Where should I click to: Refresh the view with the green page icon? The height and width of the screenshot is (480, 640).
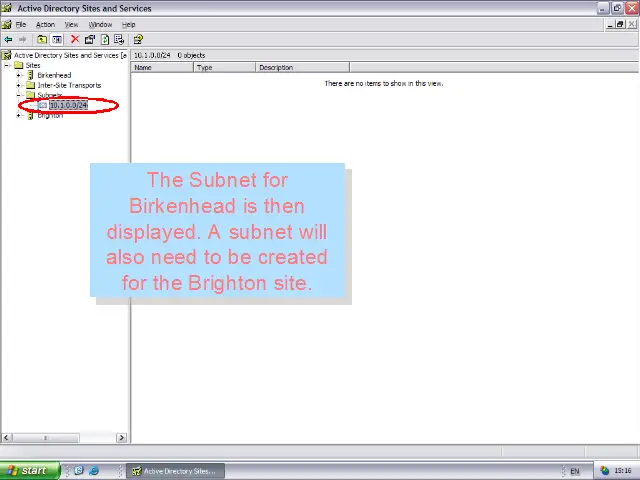click(105, 40)
